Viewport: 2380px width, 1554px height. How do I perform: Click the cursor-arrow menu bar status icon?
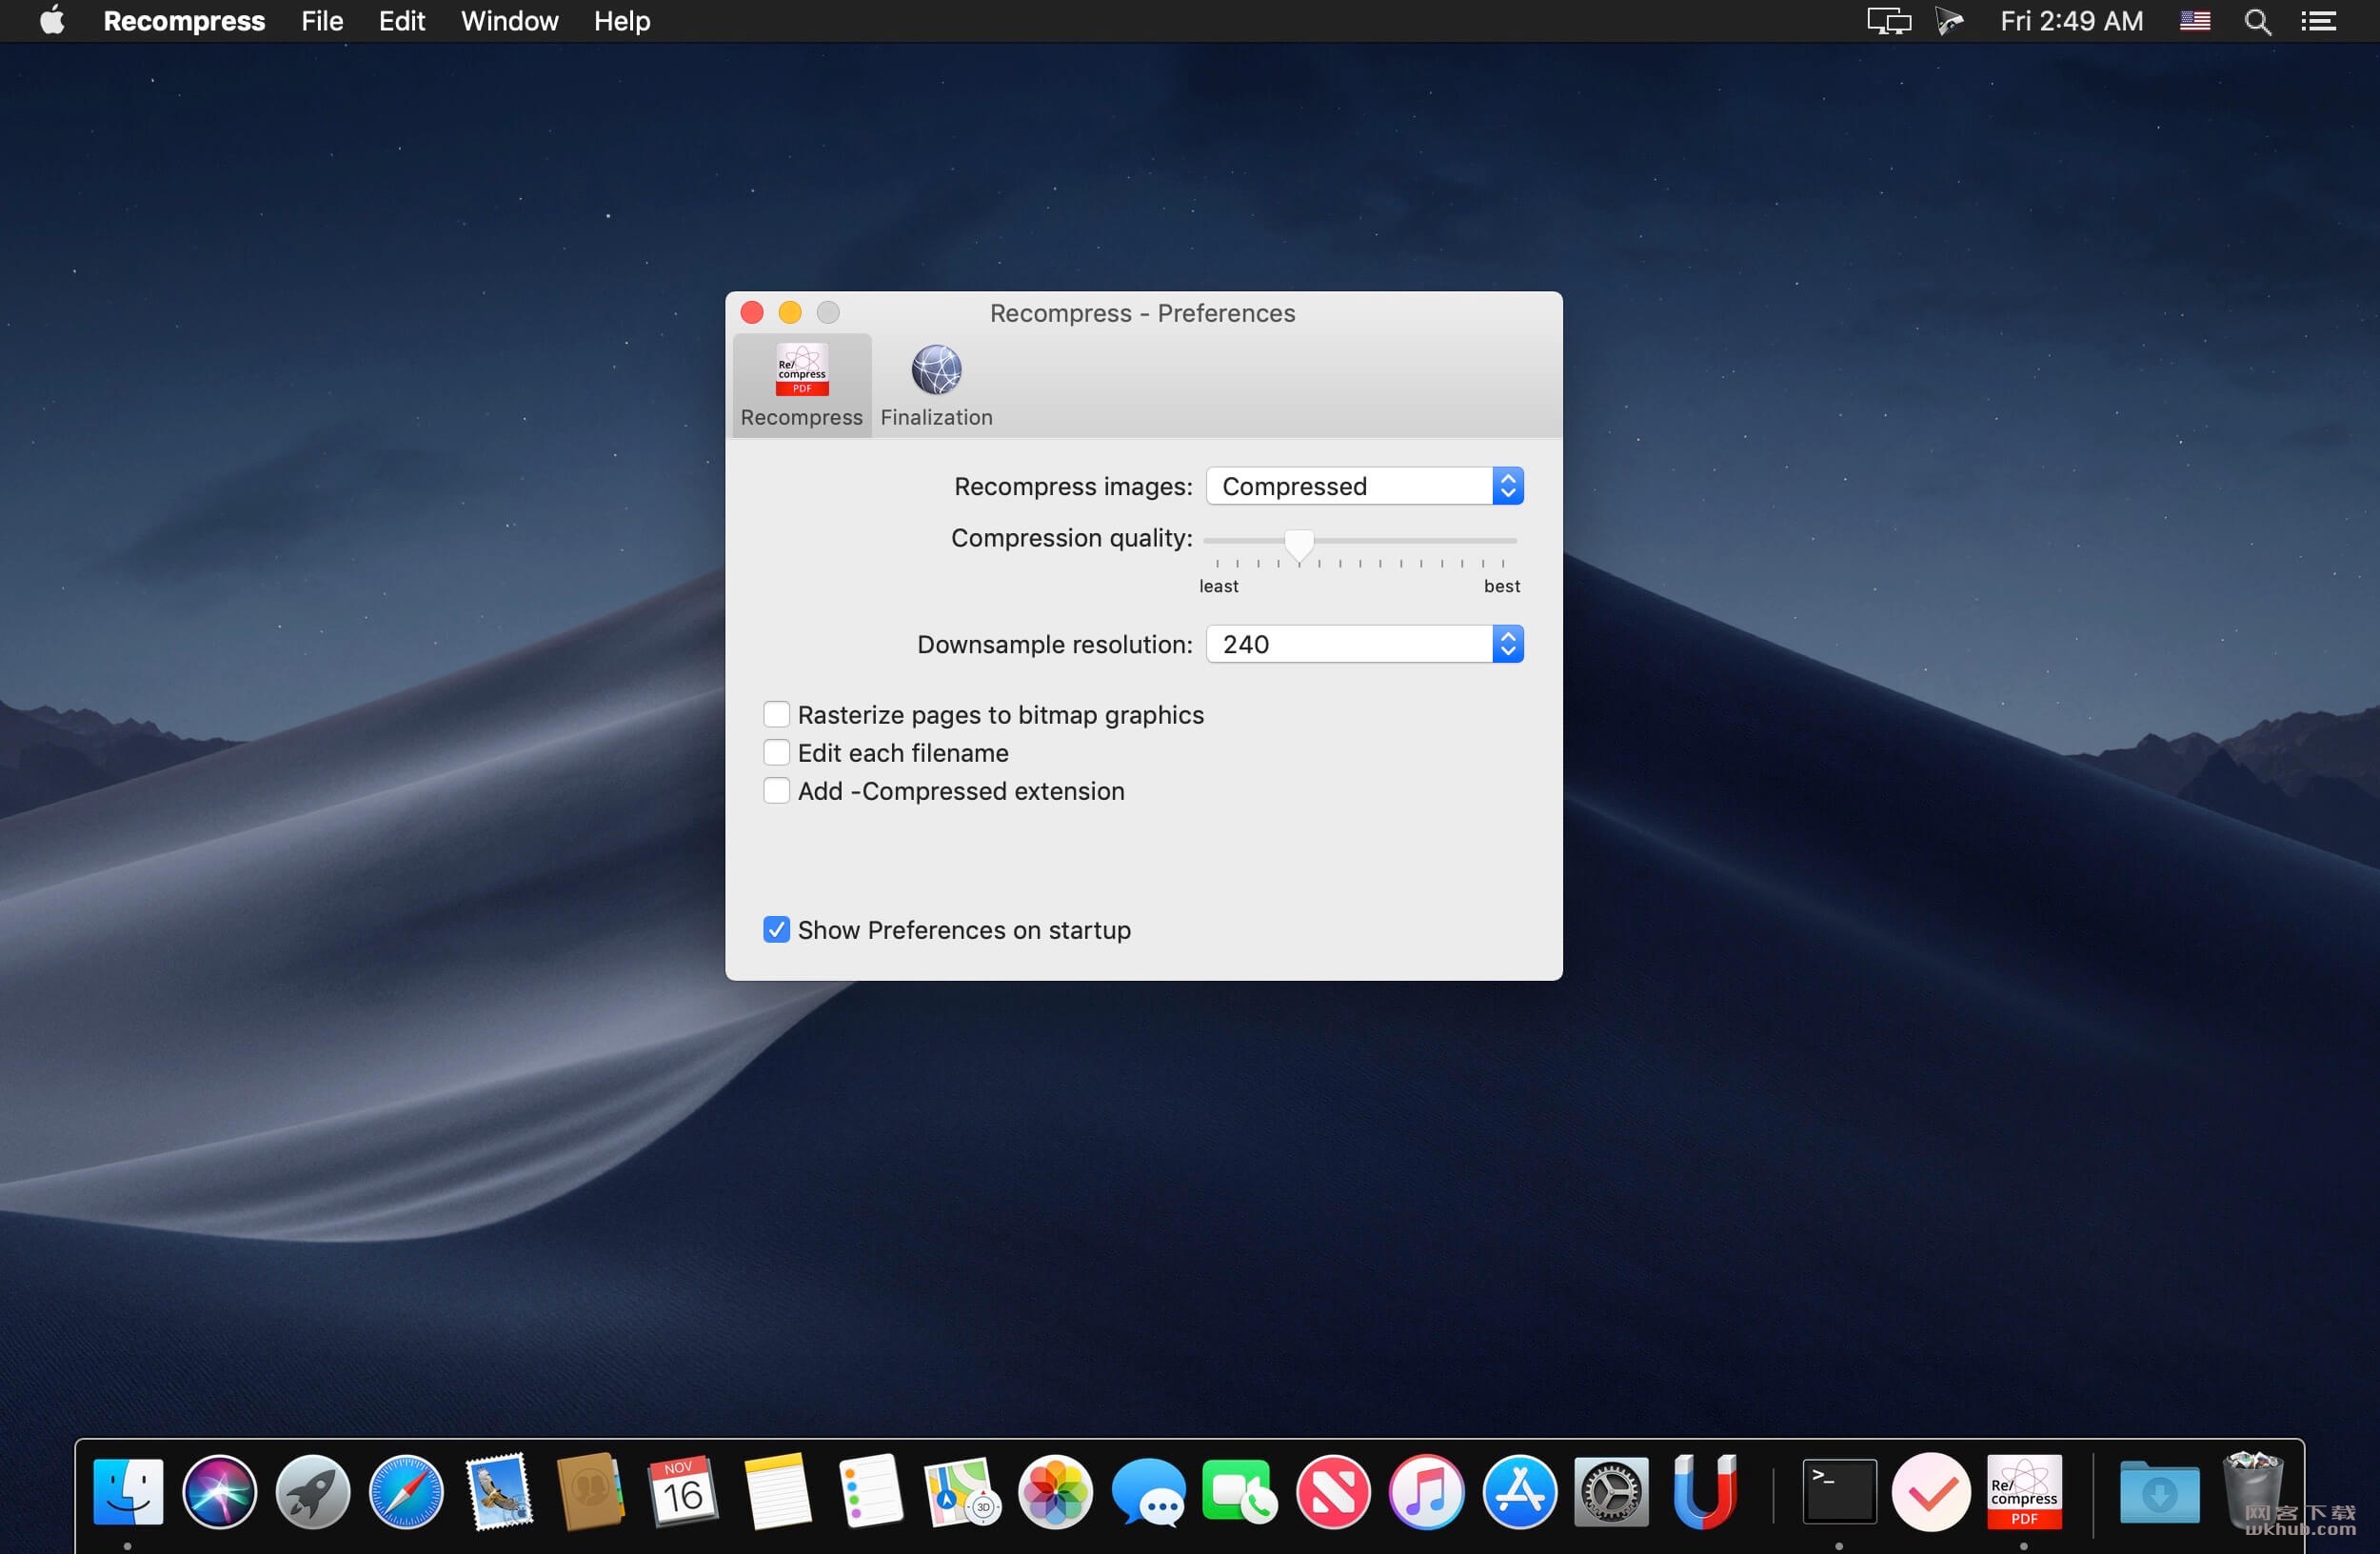[1949, 21]
